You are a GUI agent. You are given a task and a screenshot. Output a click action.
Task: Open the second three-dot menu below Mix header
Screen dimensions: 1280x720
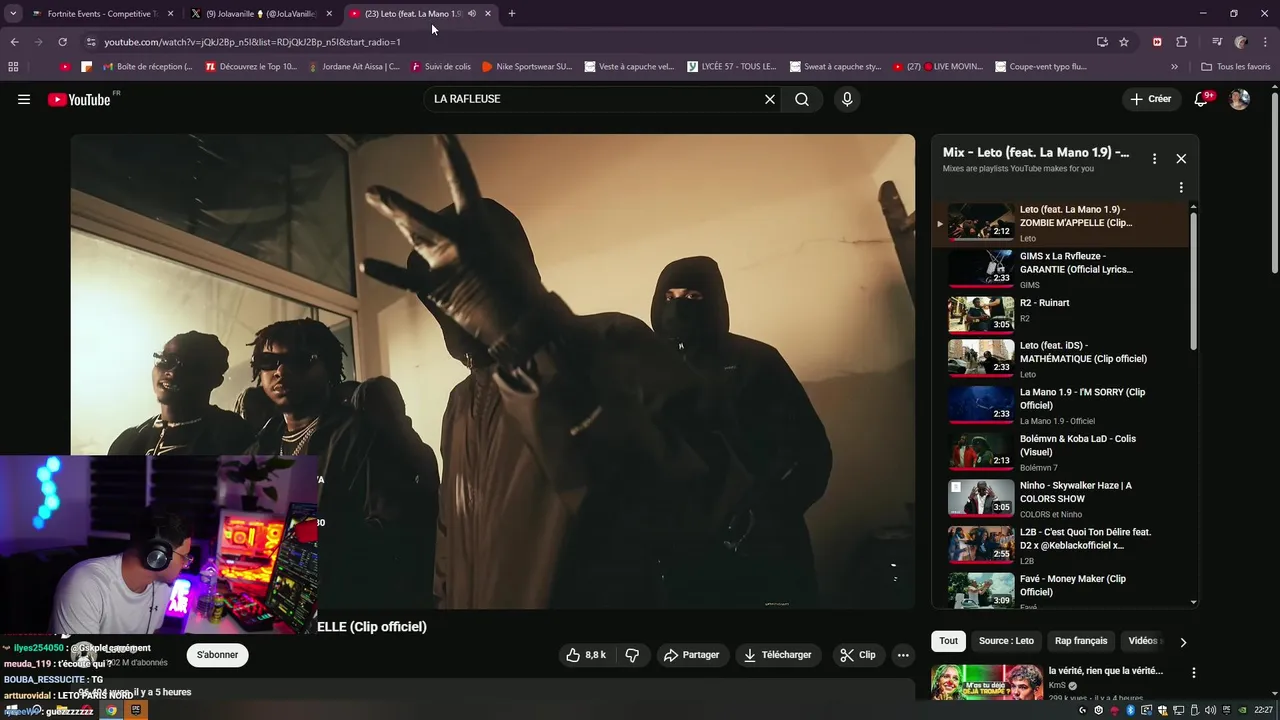[1181, 187]
